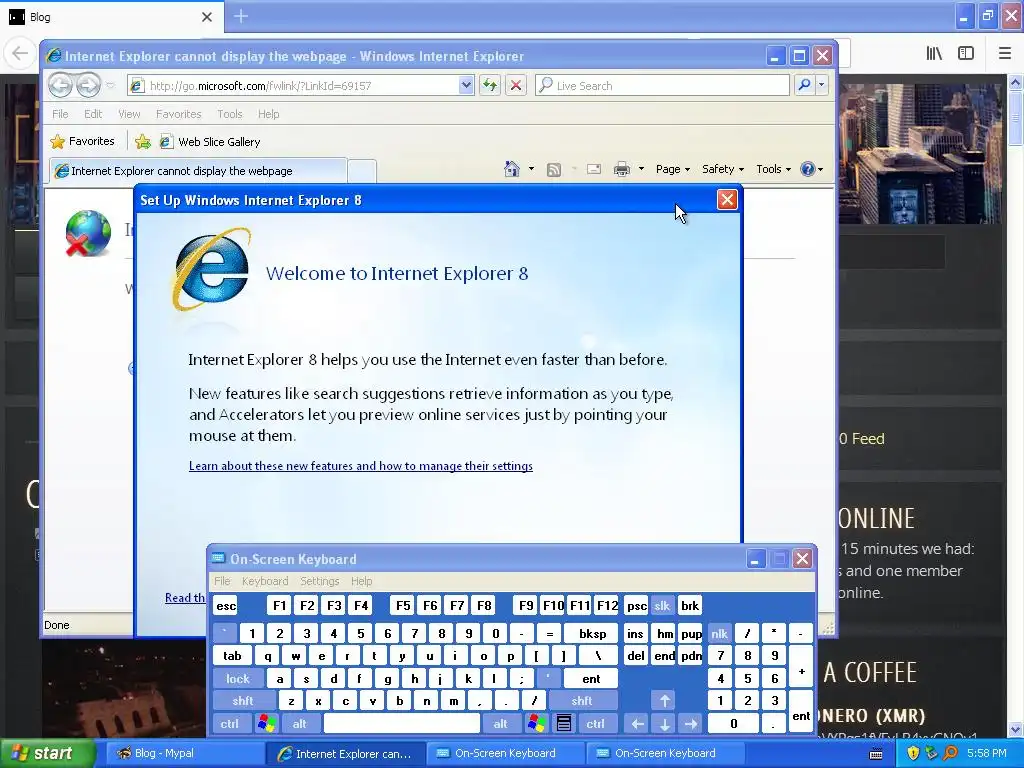Open Favorites menu in IE menu bar
Screen dimensions: 1024x768
coord(178,114)
